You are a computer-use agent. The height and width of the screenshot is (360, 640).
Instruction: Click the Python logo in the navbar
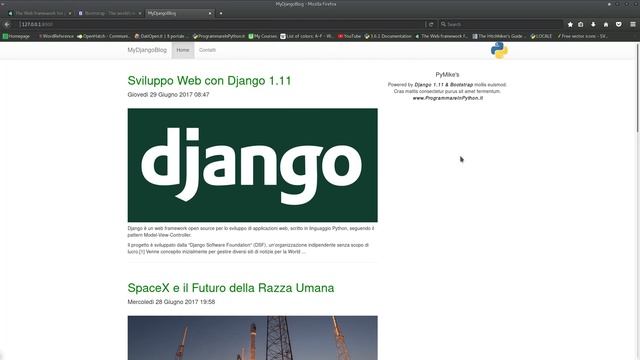pos(499,50)
